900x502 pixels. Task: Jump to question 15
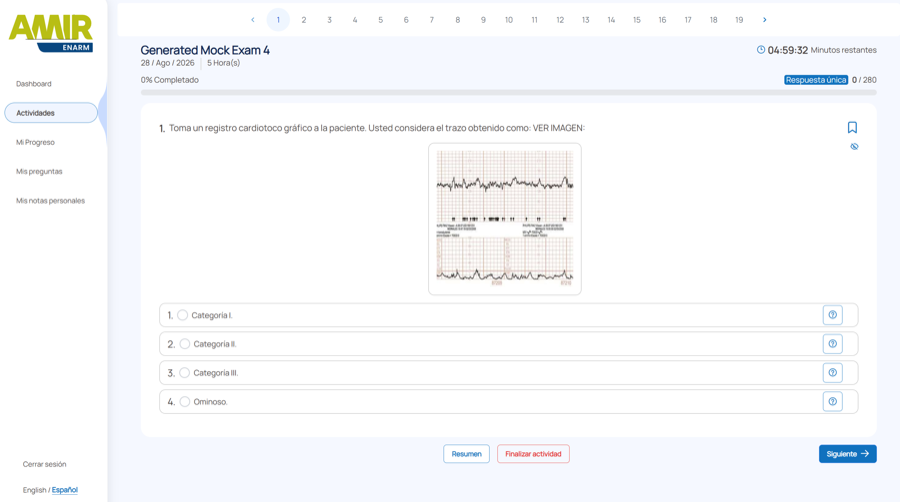tap(637, 20)
